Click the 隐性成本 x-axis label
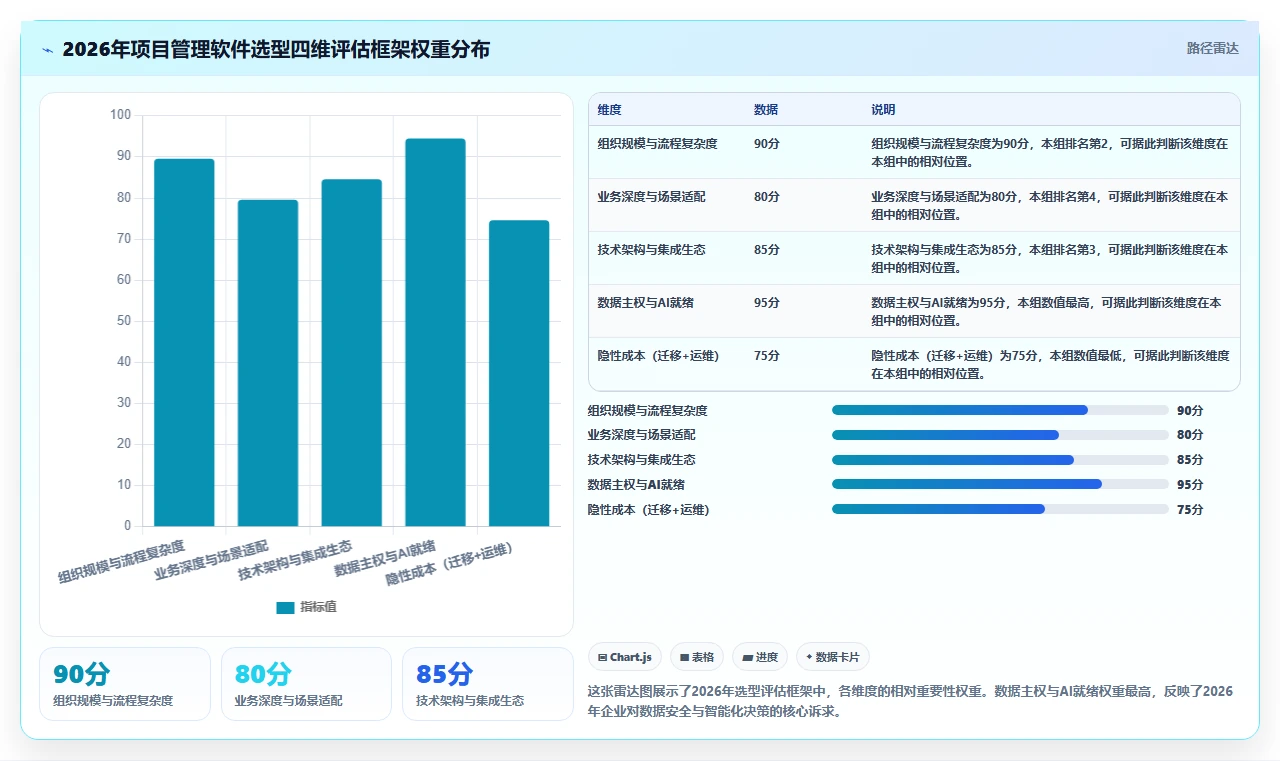 (450, 565)
